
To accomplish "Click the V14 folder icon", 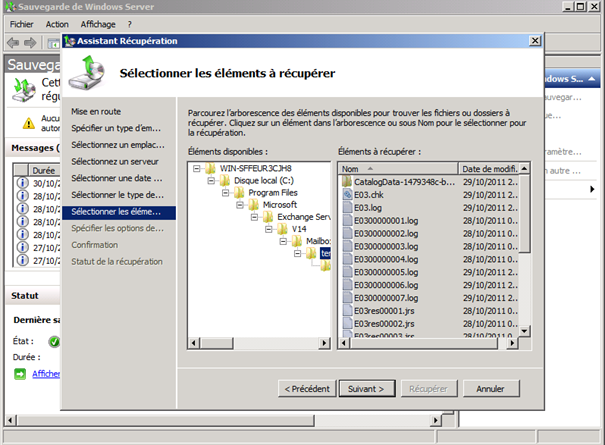I will pos(282,229).
